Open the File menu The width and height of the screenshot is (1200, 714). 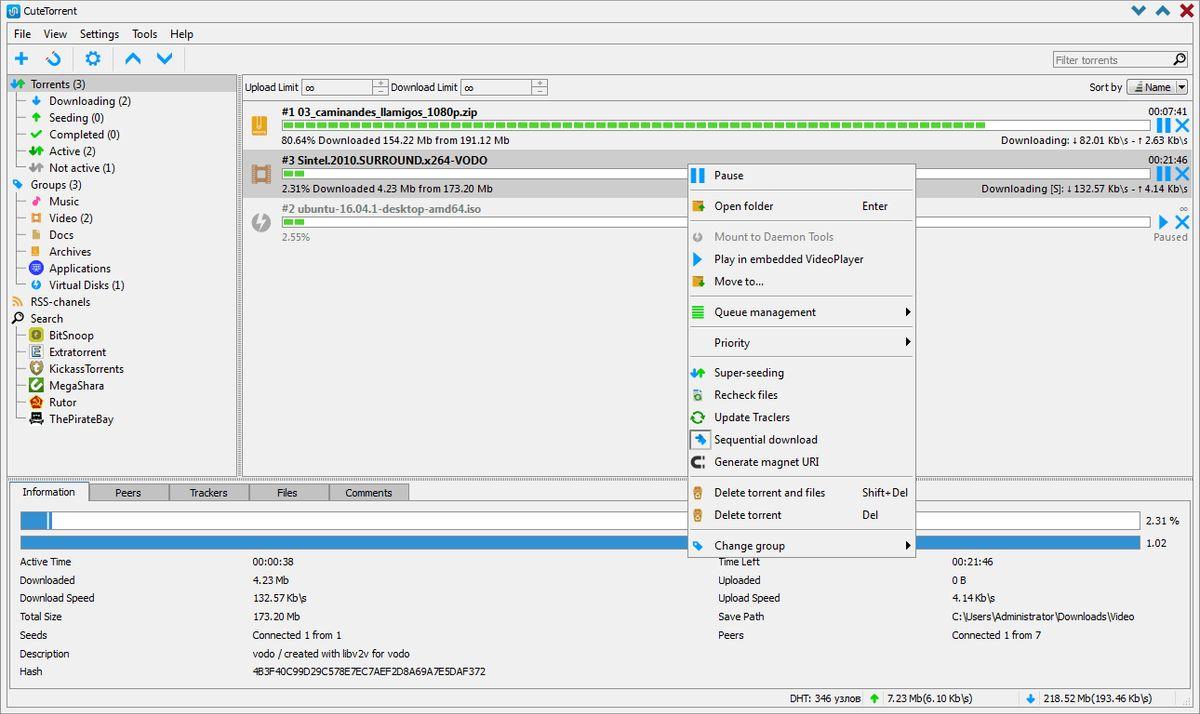pyautogui.click(x=22, y=34)
